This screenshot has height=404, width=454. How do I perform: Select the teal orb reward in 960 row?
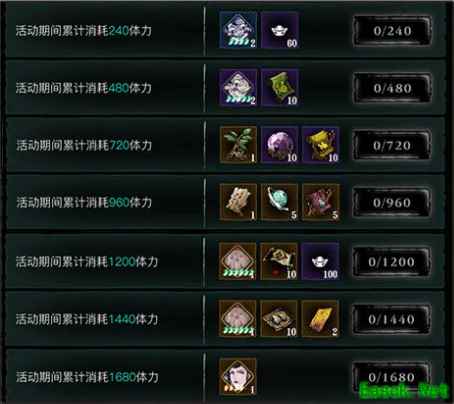click(279, 202)
